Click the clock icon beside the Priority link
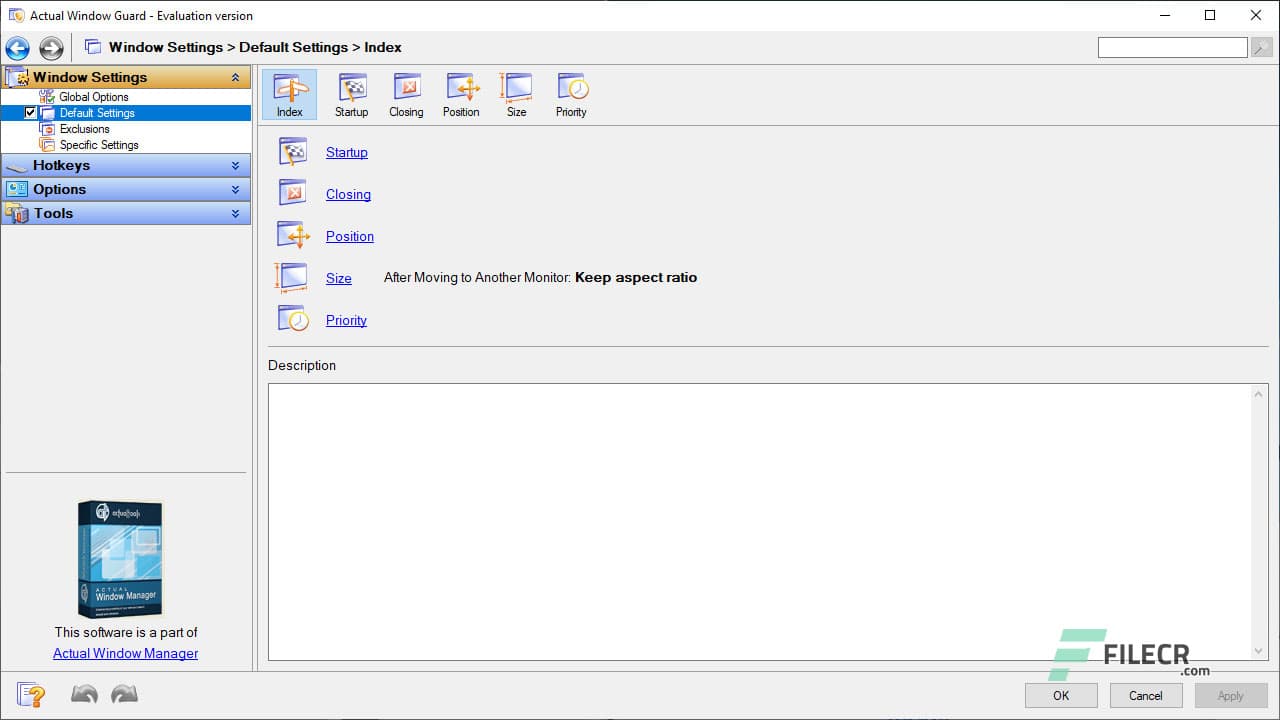 293,320
